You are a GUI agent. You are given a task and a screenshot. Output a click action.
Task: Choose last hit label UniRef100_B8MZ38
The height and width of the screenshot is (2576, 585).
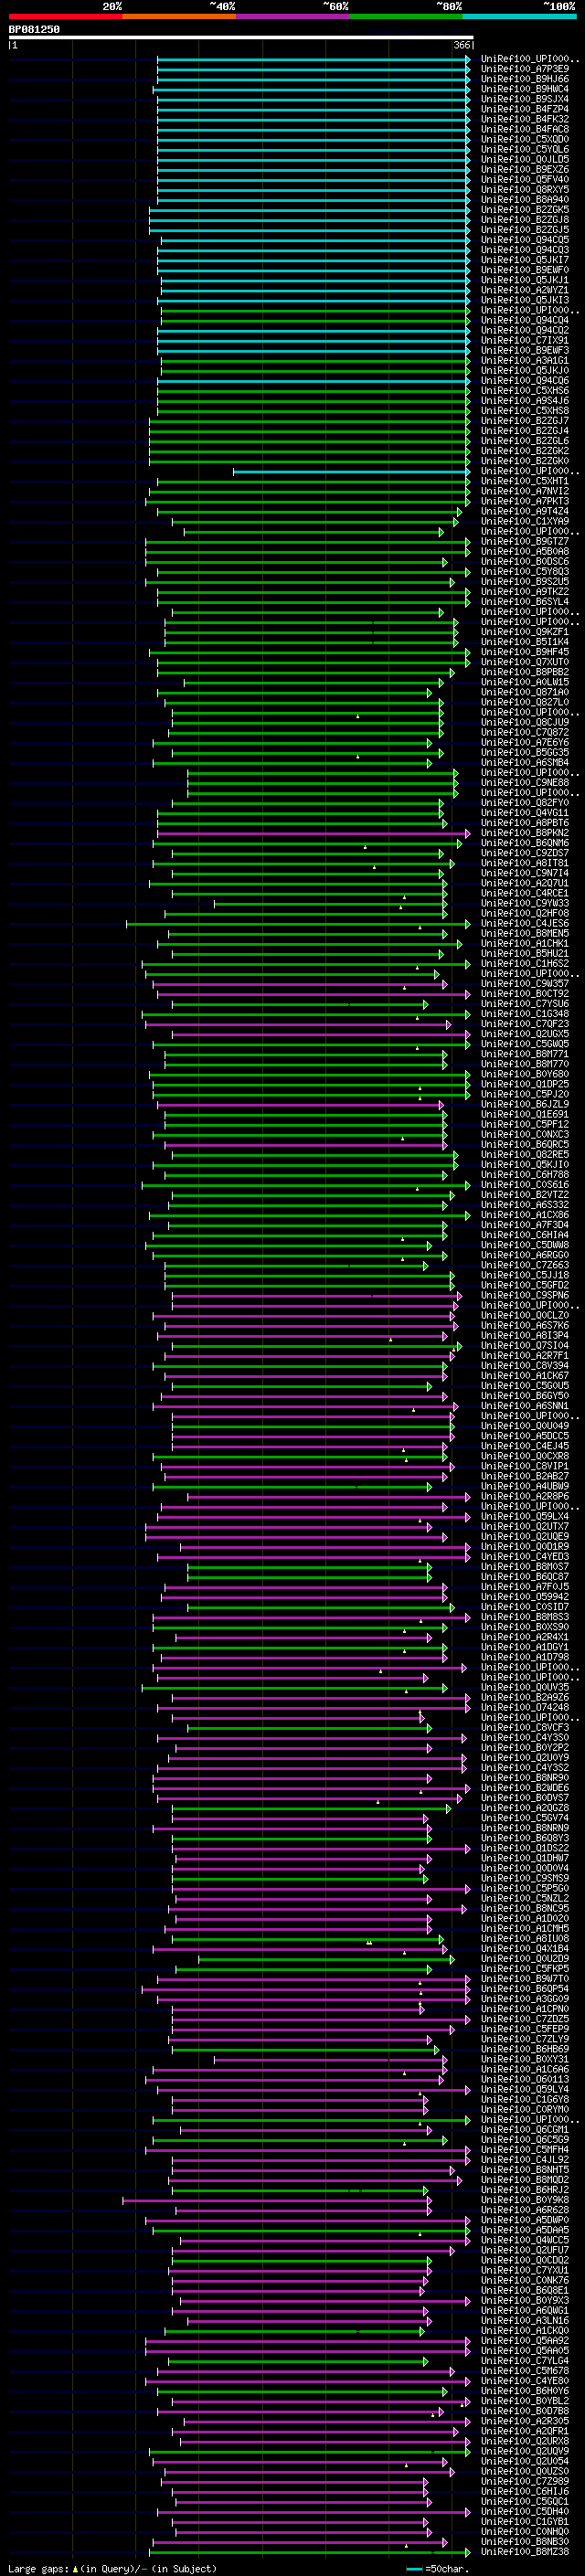click(x=524, y=2551)
